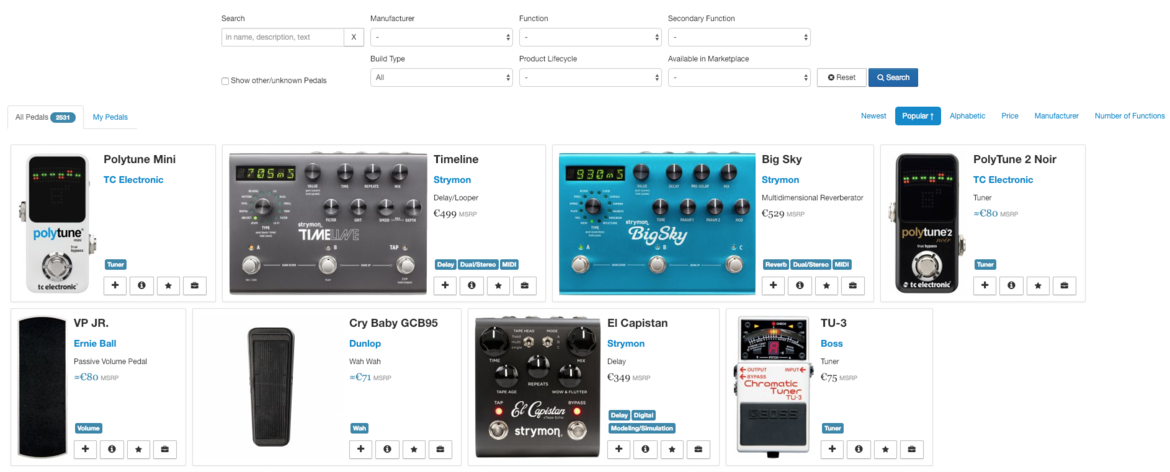
Task: Star the TU-3 tuner pedal
Action: click(886, 449)
